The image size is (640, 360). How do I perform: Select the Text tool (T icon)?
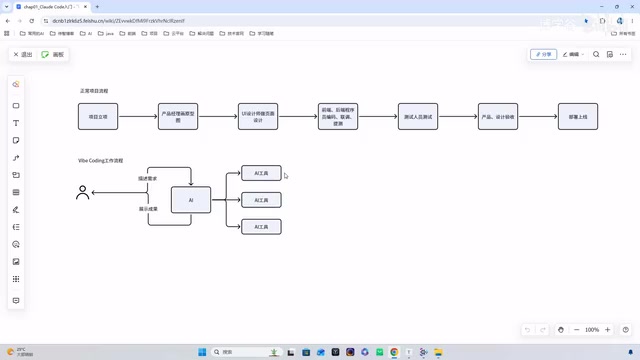[16, 123]
